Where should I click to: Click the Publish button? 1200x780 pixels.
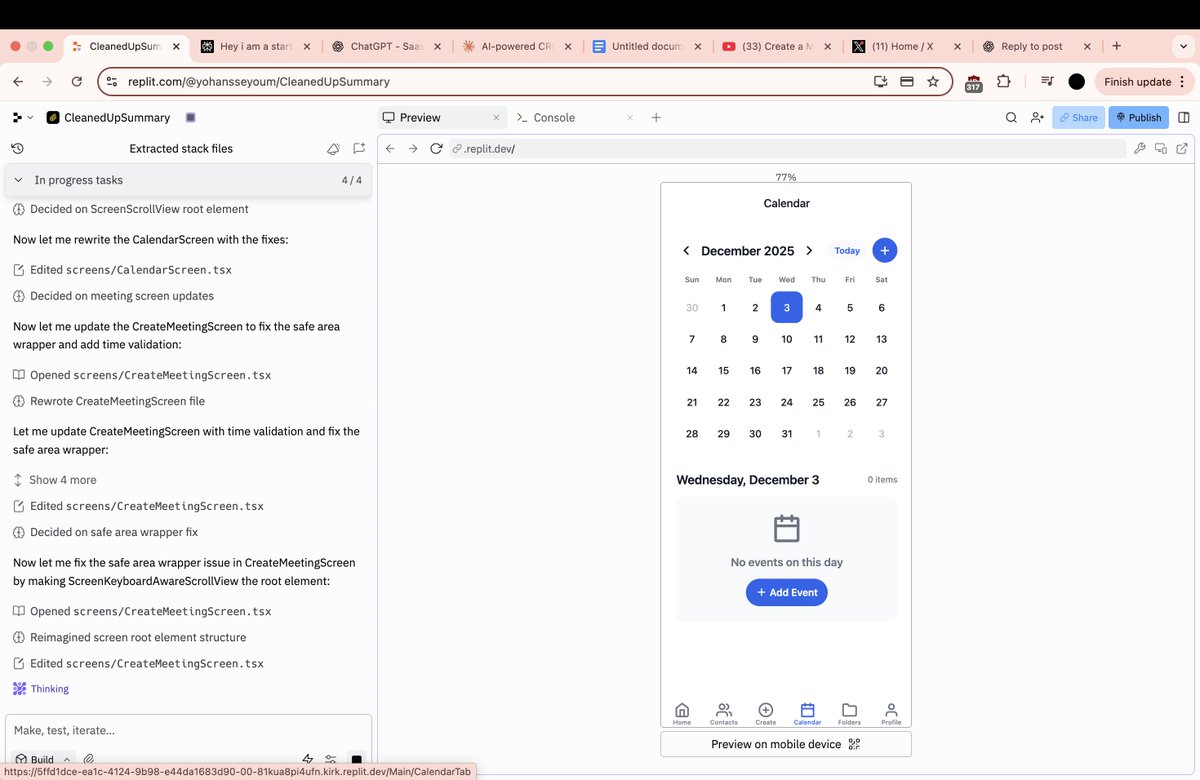pos(1138,117)
